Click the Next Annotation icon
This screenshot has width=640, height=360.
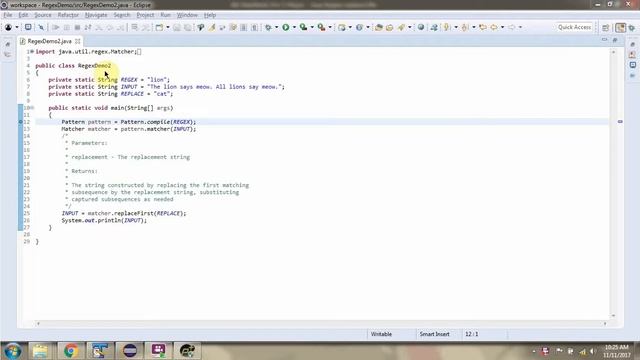coord(447,27)
